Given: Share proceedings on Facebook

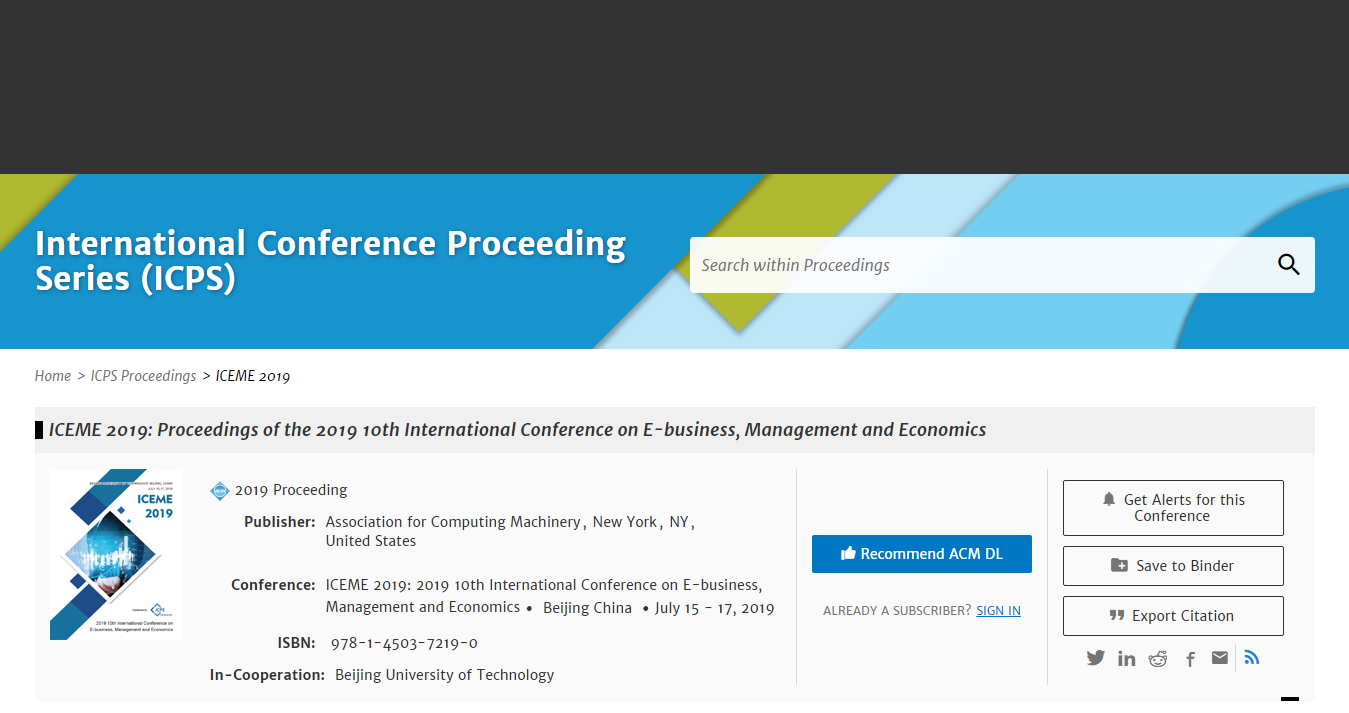Looking at the screenshot, I should (1190, 659).
